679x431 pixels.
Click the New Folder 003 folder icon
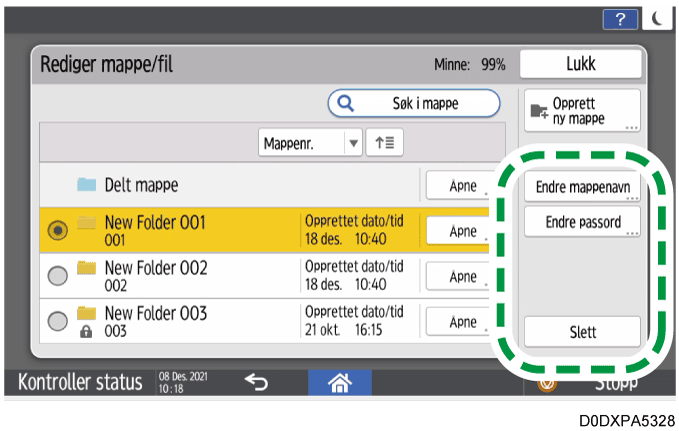click(87, 313)
